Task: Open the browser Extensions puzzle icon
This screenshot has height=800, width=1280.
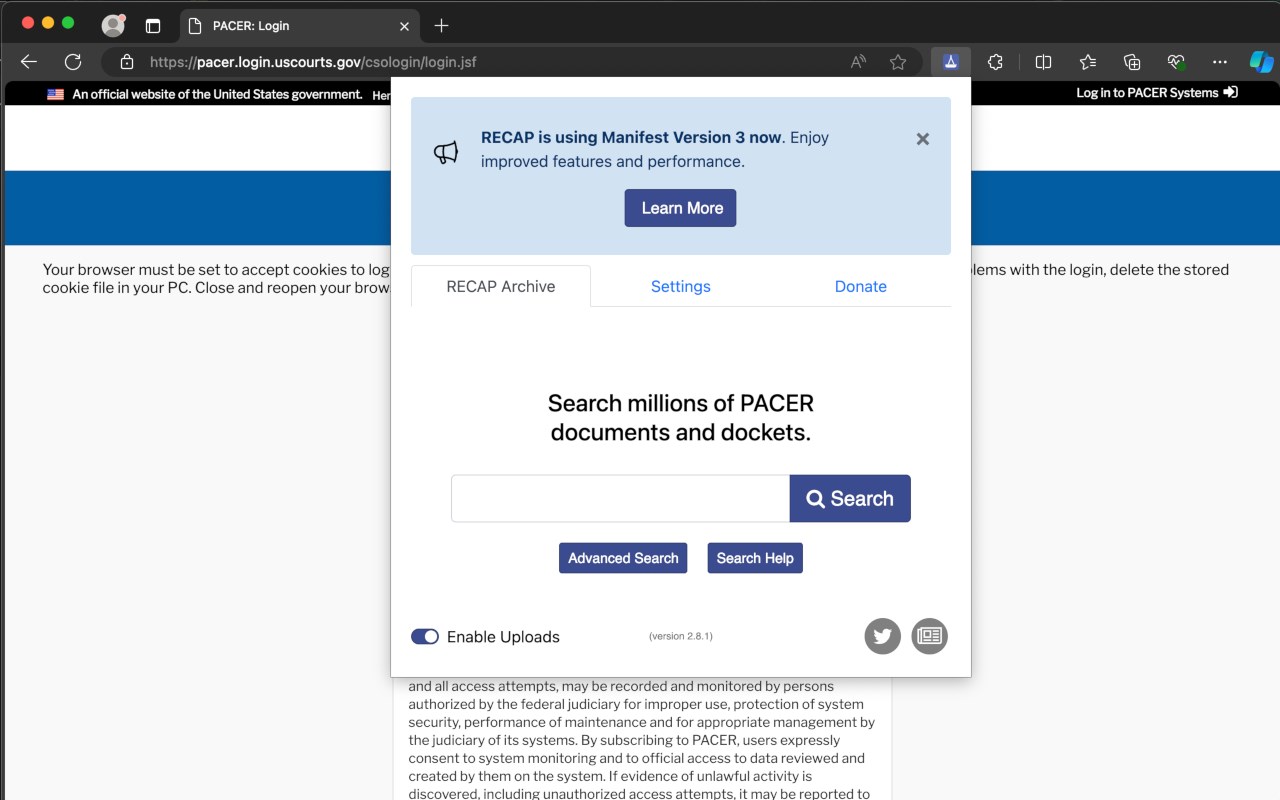Action: tap(995, 62)
